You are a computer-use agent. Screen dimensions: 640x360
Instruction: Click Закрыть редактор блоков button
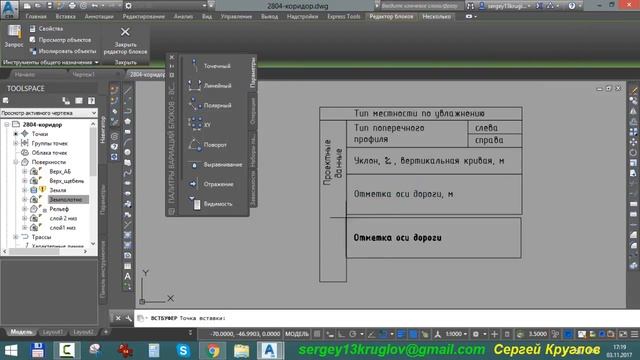click(125, 41)
